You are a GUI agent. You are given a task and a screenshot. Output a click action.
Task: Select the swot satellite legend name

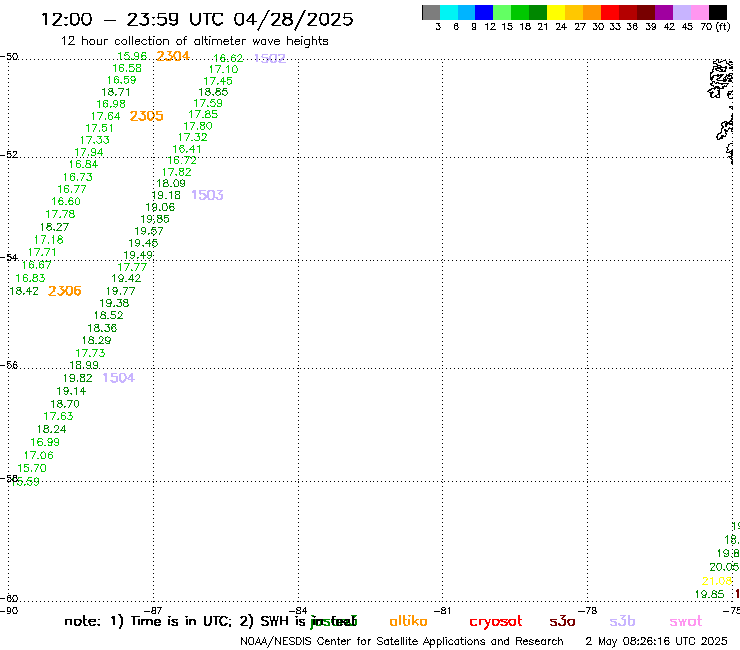(x=686, y=621)
